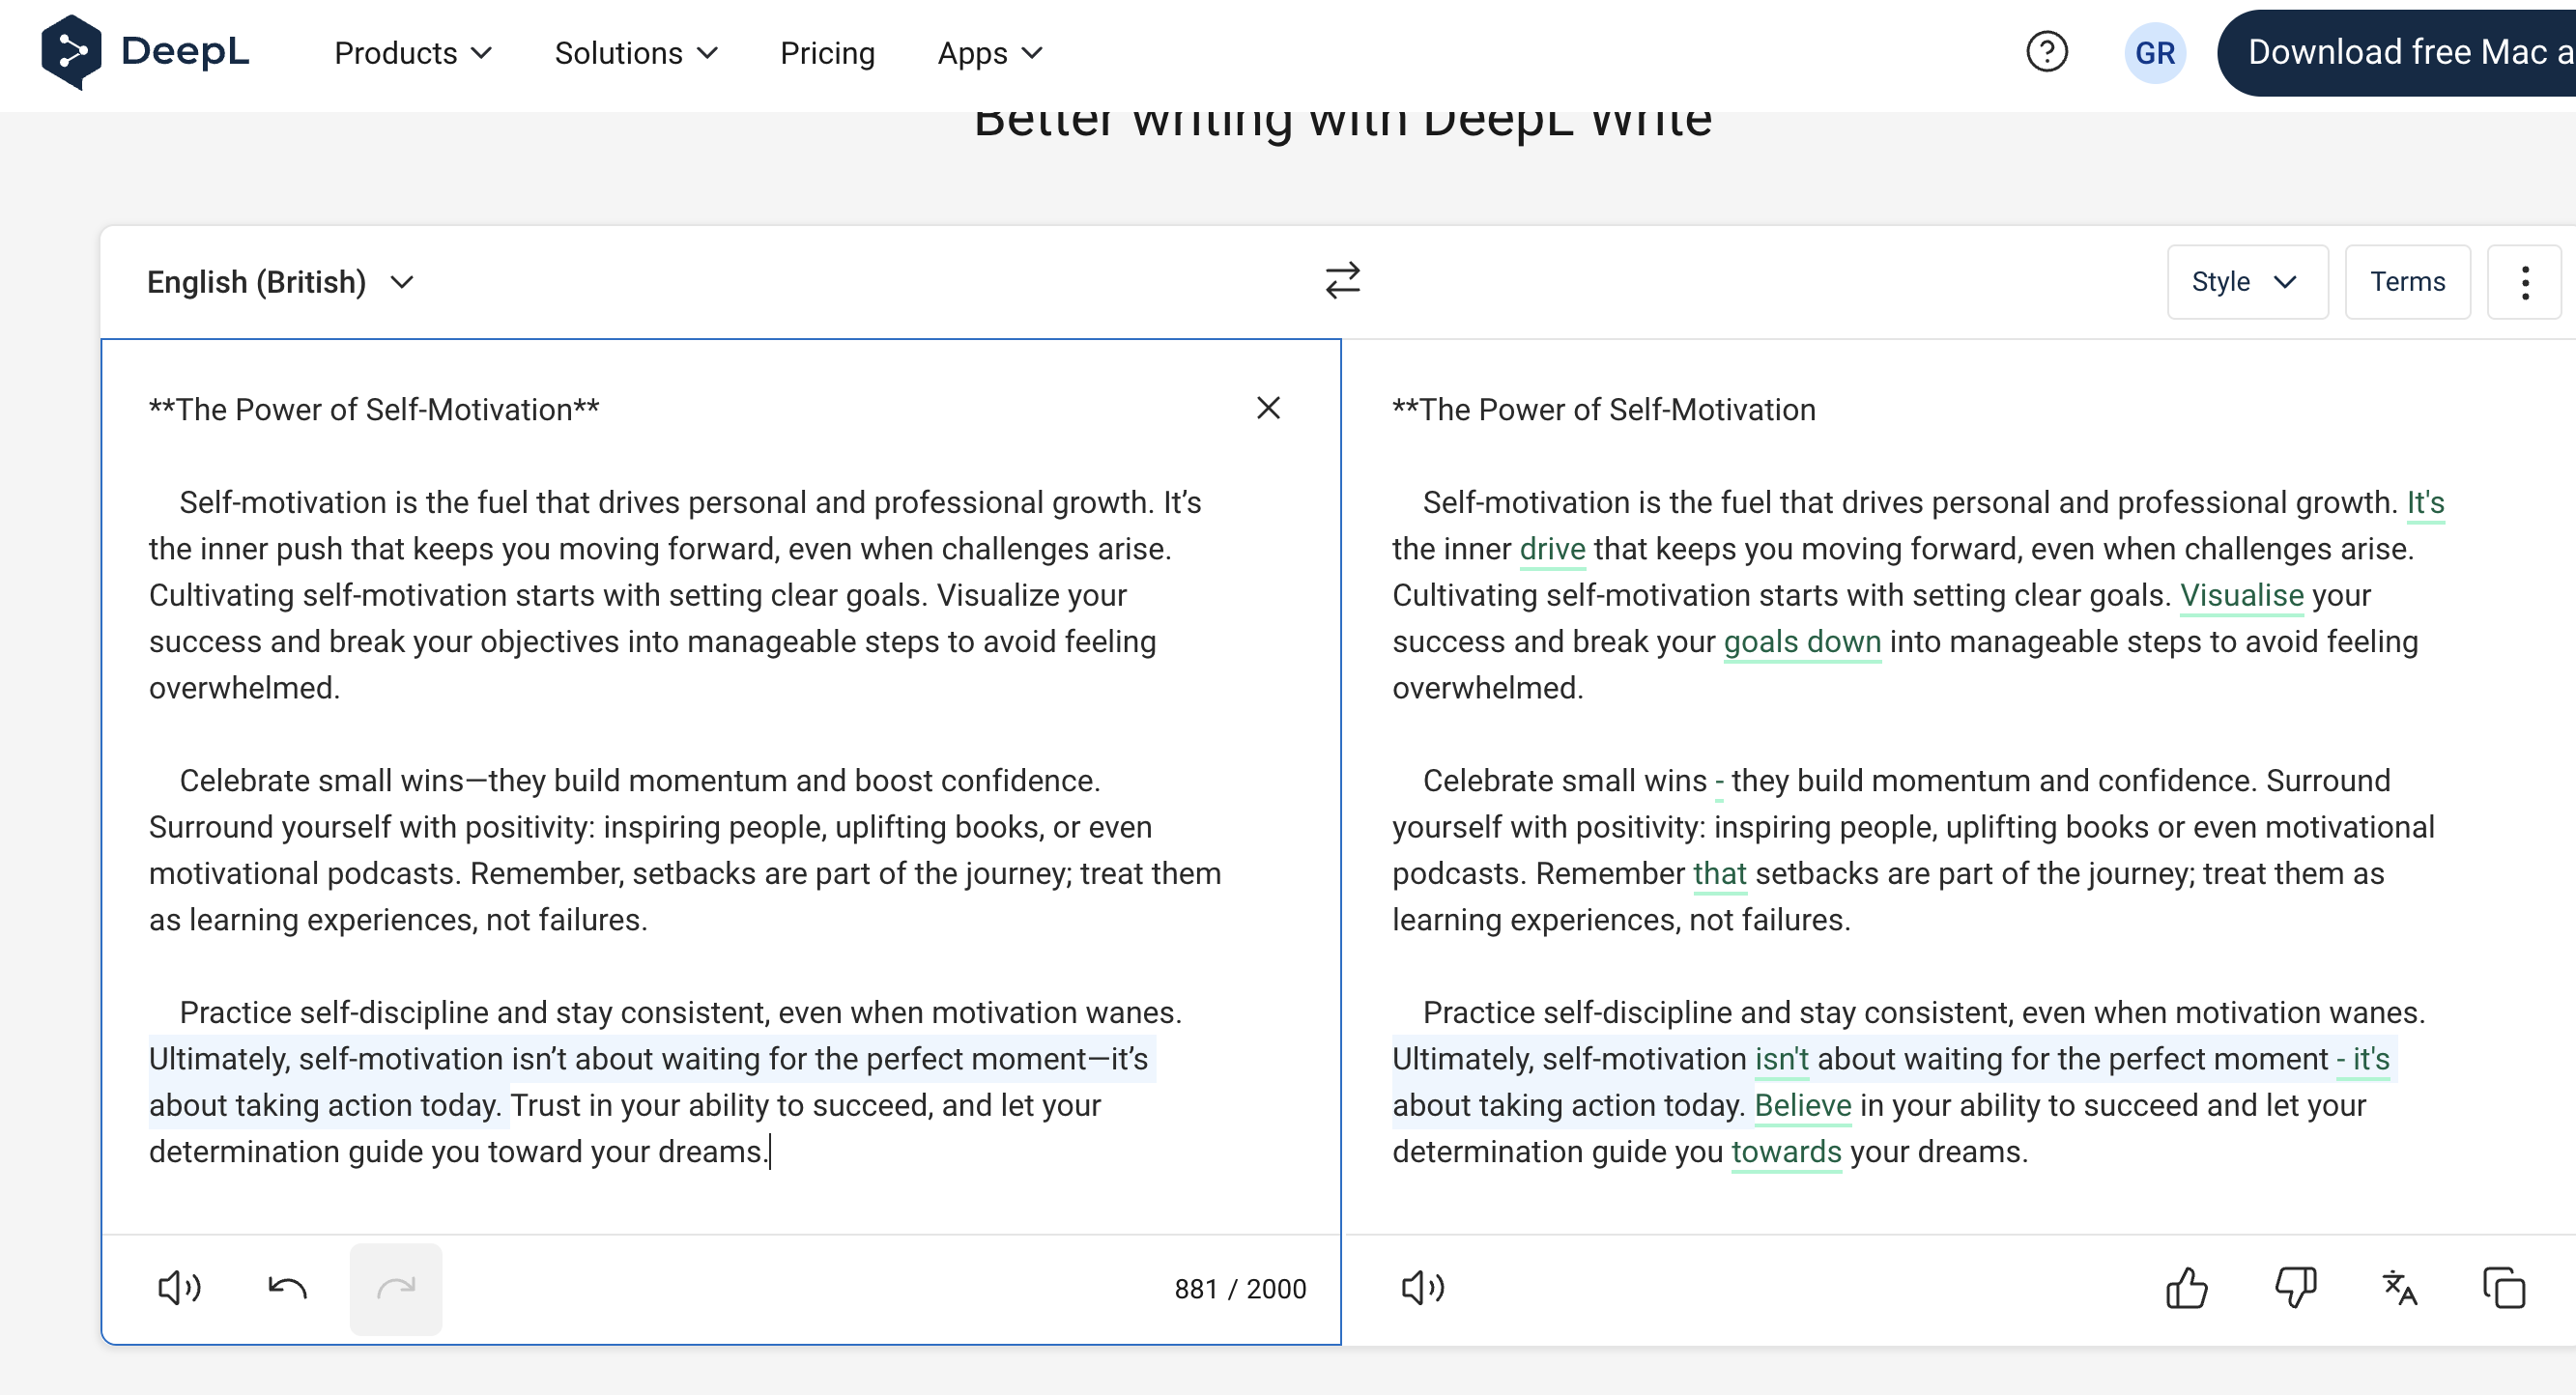Image resolution: width=2576 pixels, height=1395 pixels.
Task: Give a thumbs up rating to the result
Action: pos(2188,1288)
